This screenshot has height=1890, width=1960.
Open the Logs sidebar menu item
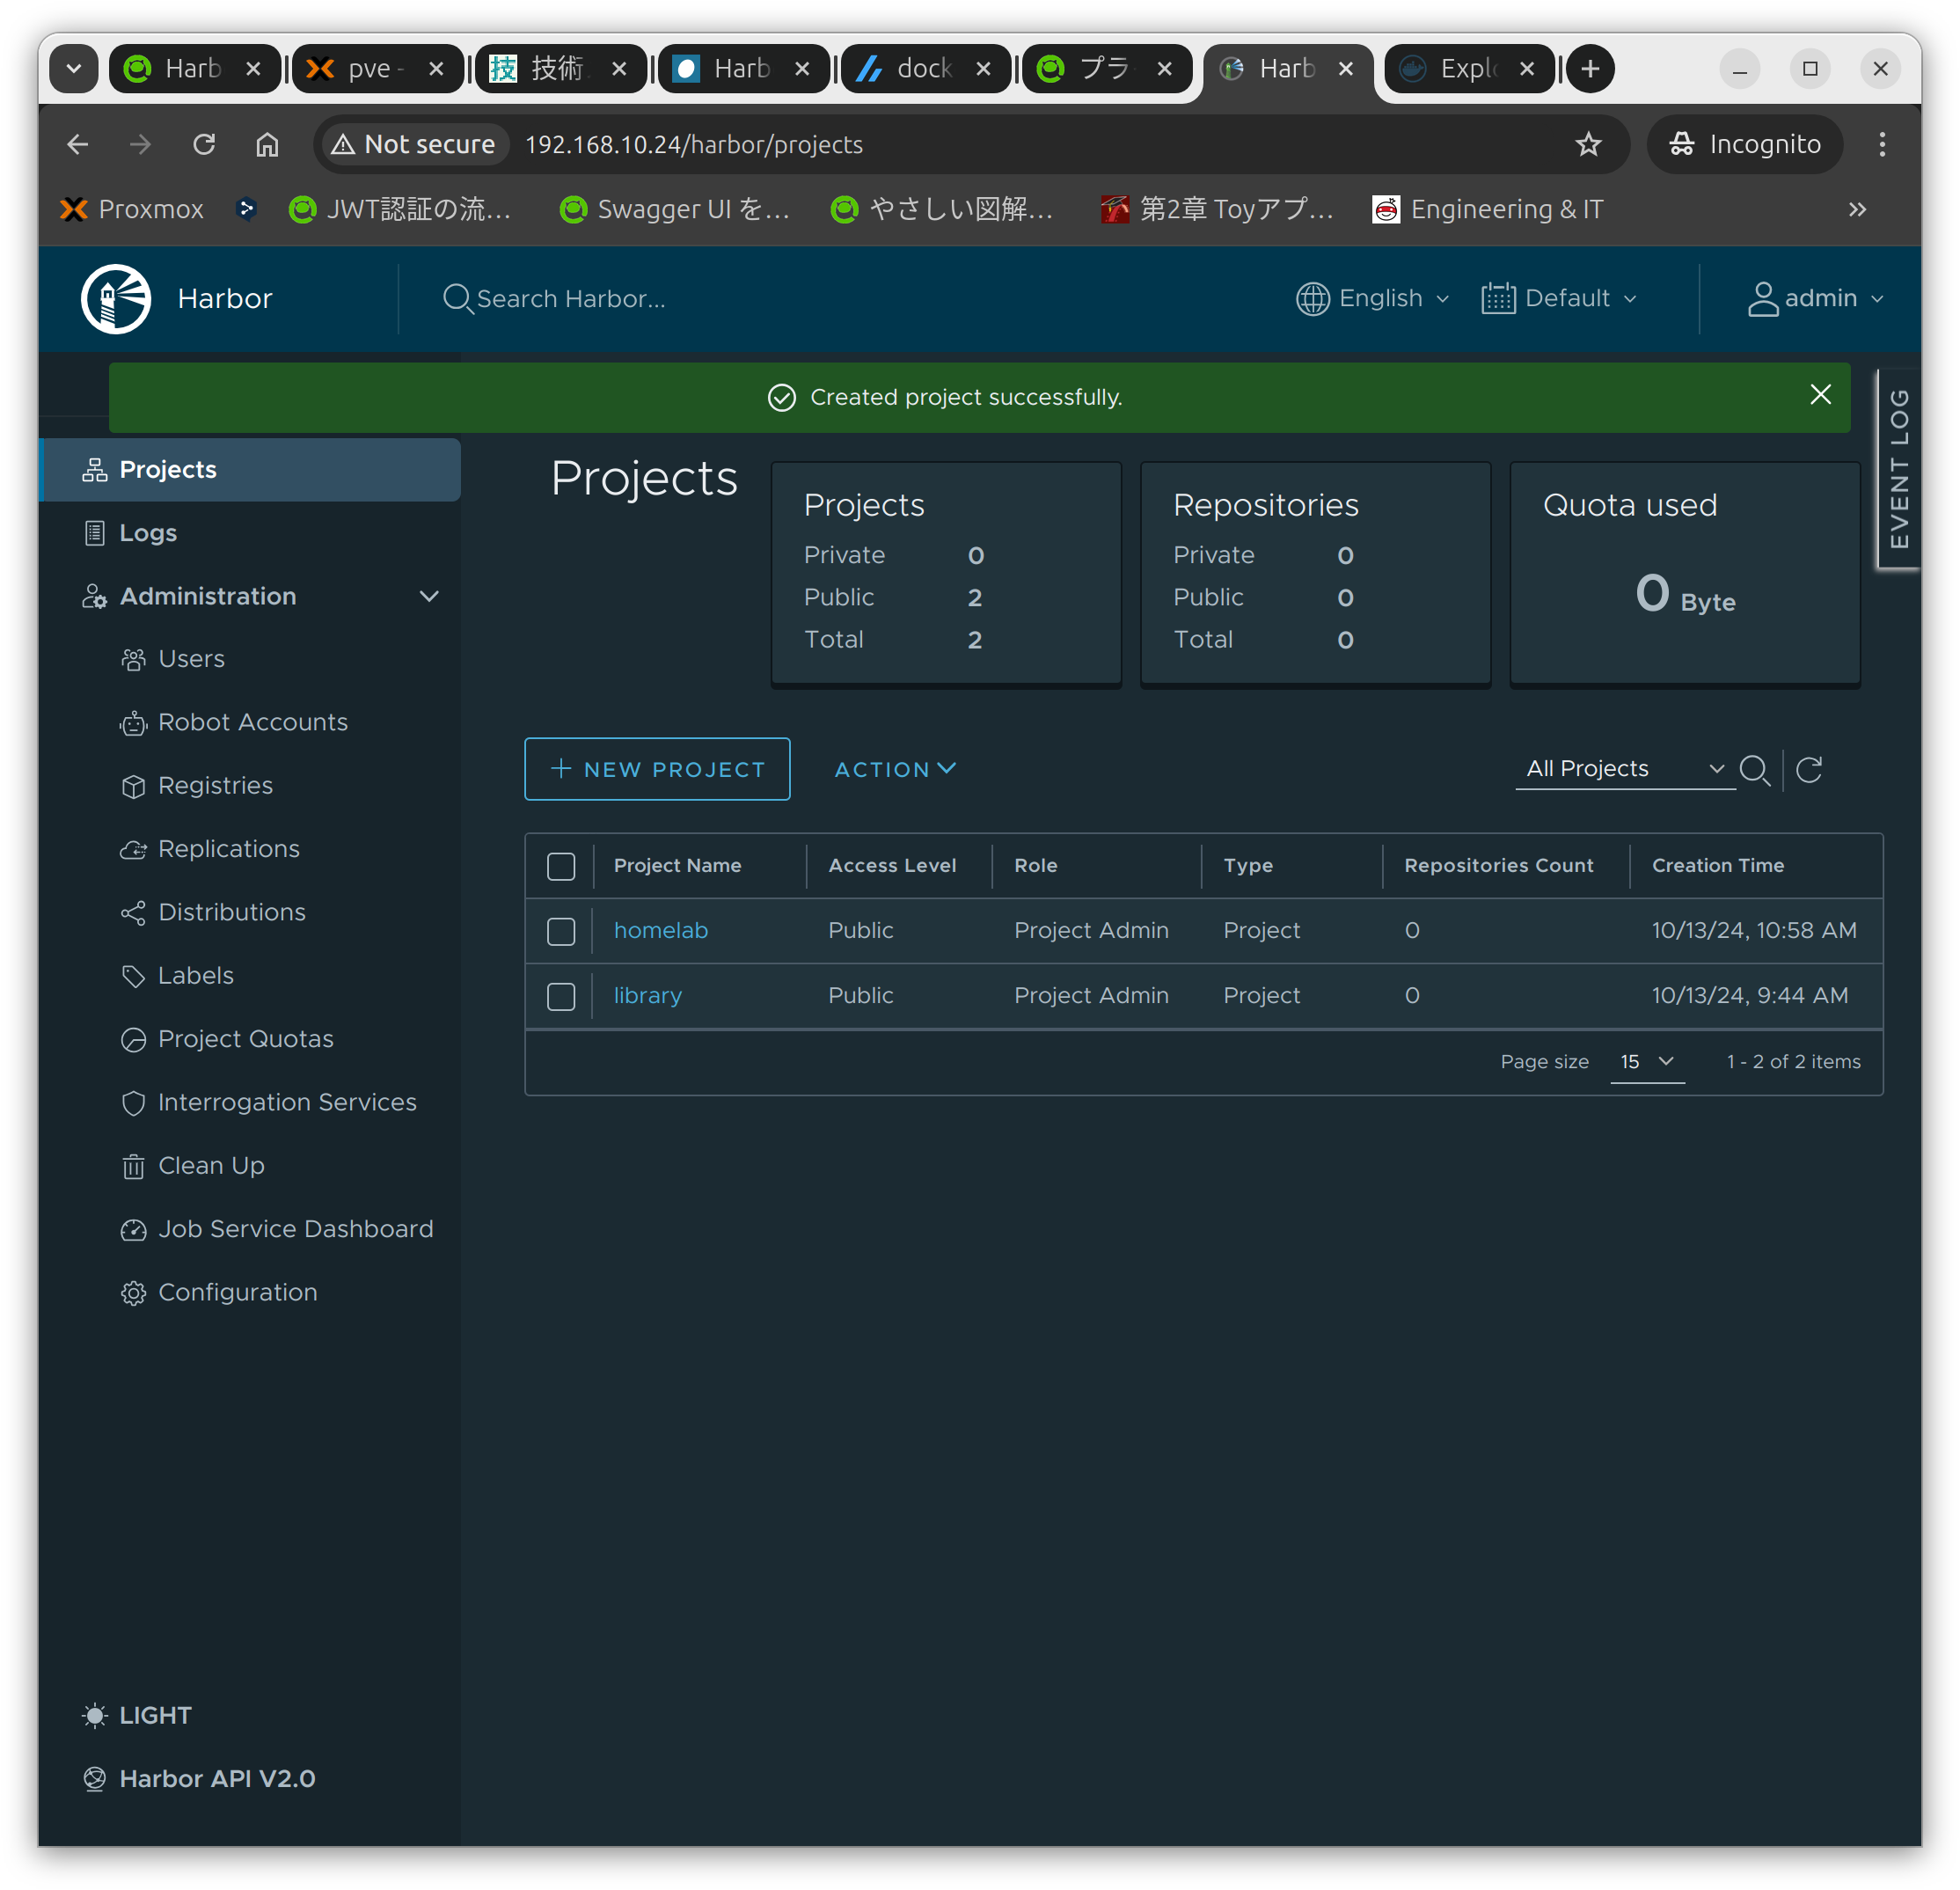(x=148, y=533)
